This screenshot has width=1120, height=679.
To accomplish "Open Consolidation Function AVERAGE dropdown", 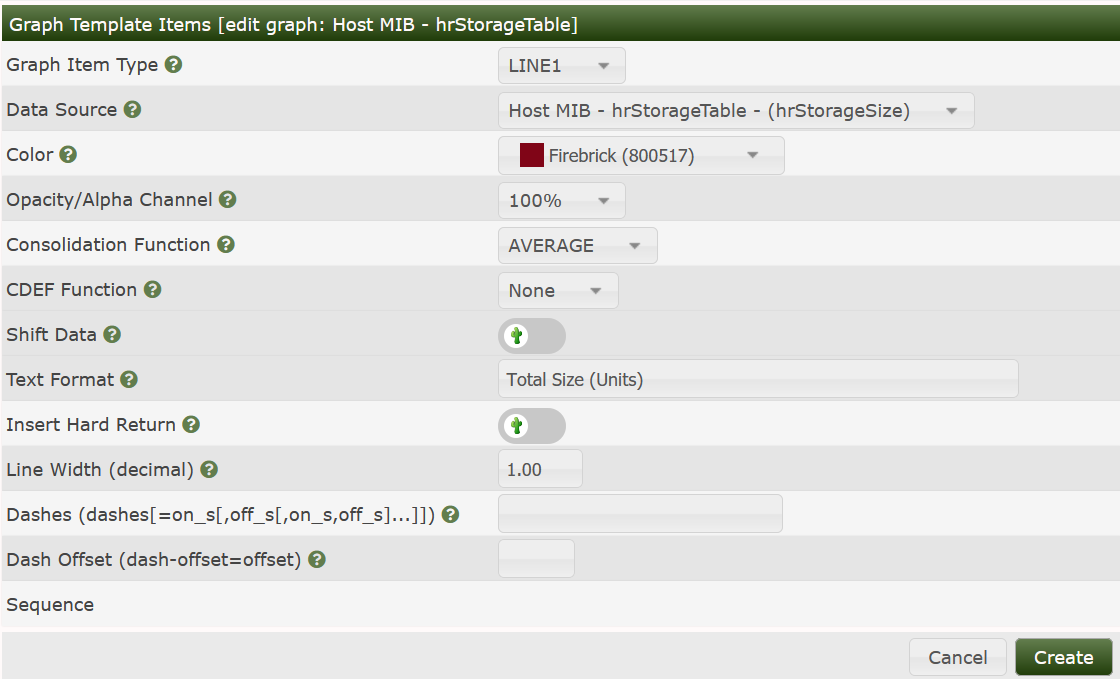I will 577,246.
